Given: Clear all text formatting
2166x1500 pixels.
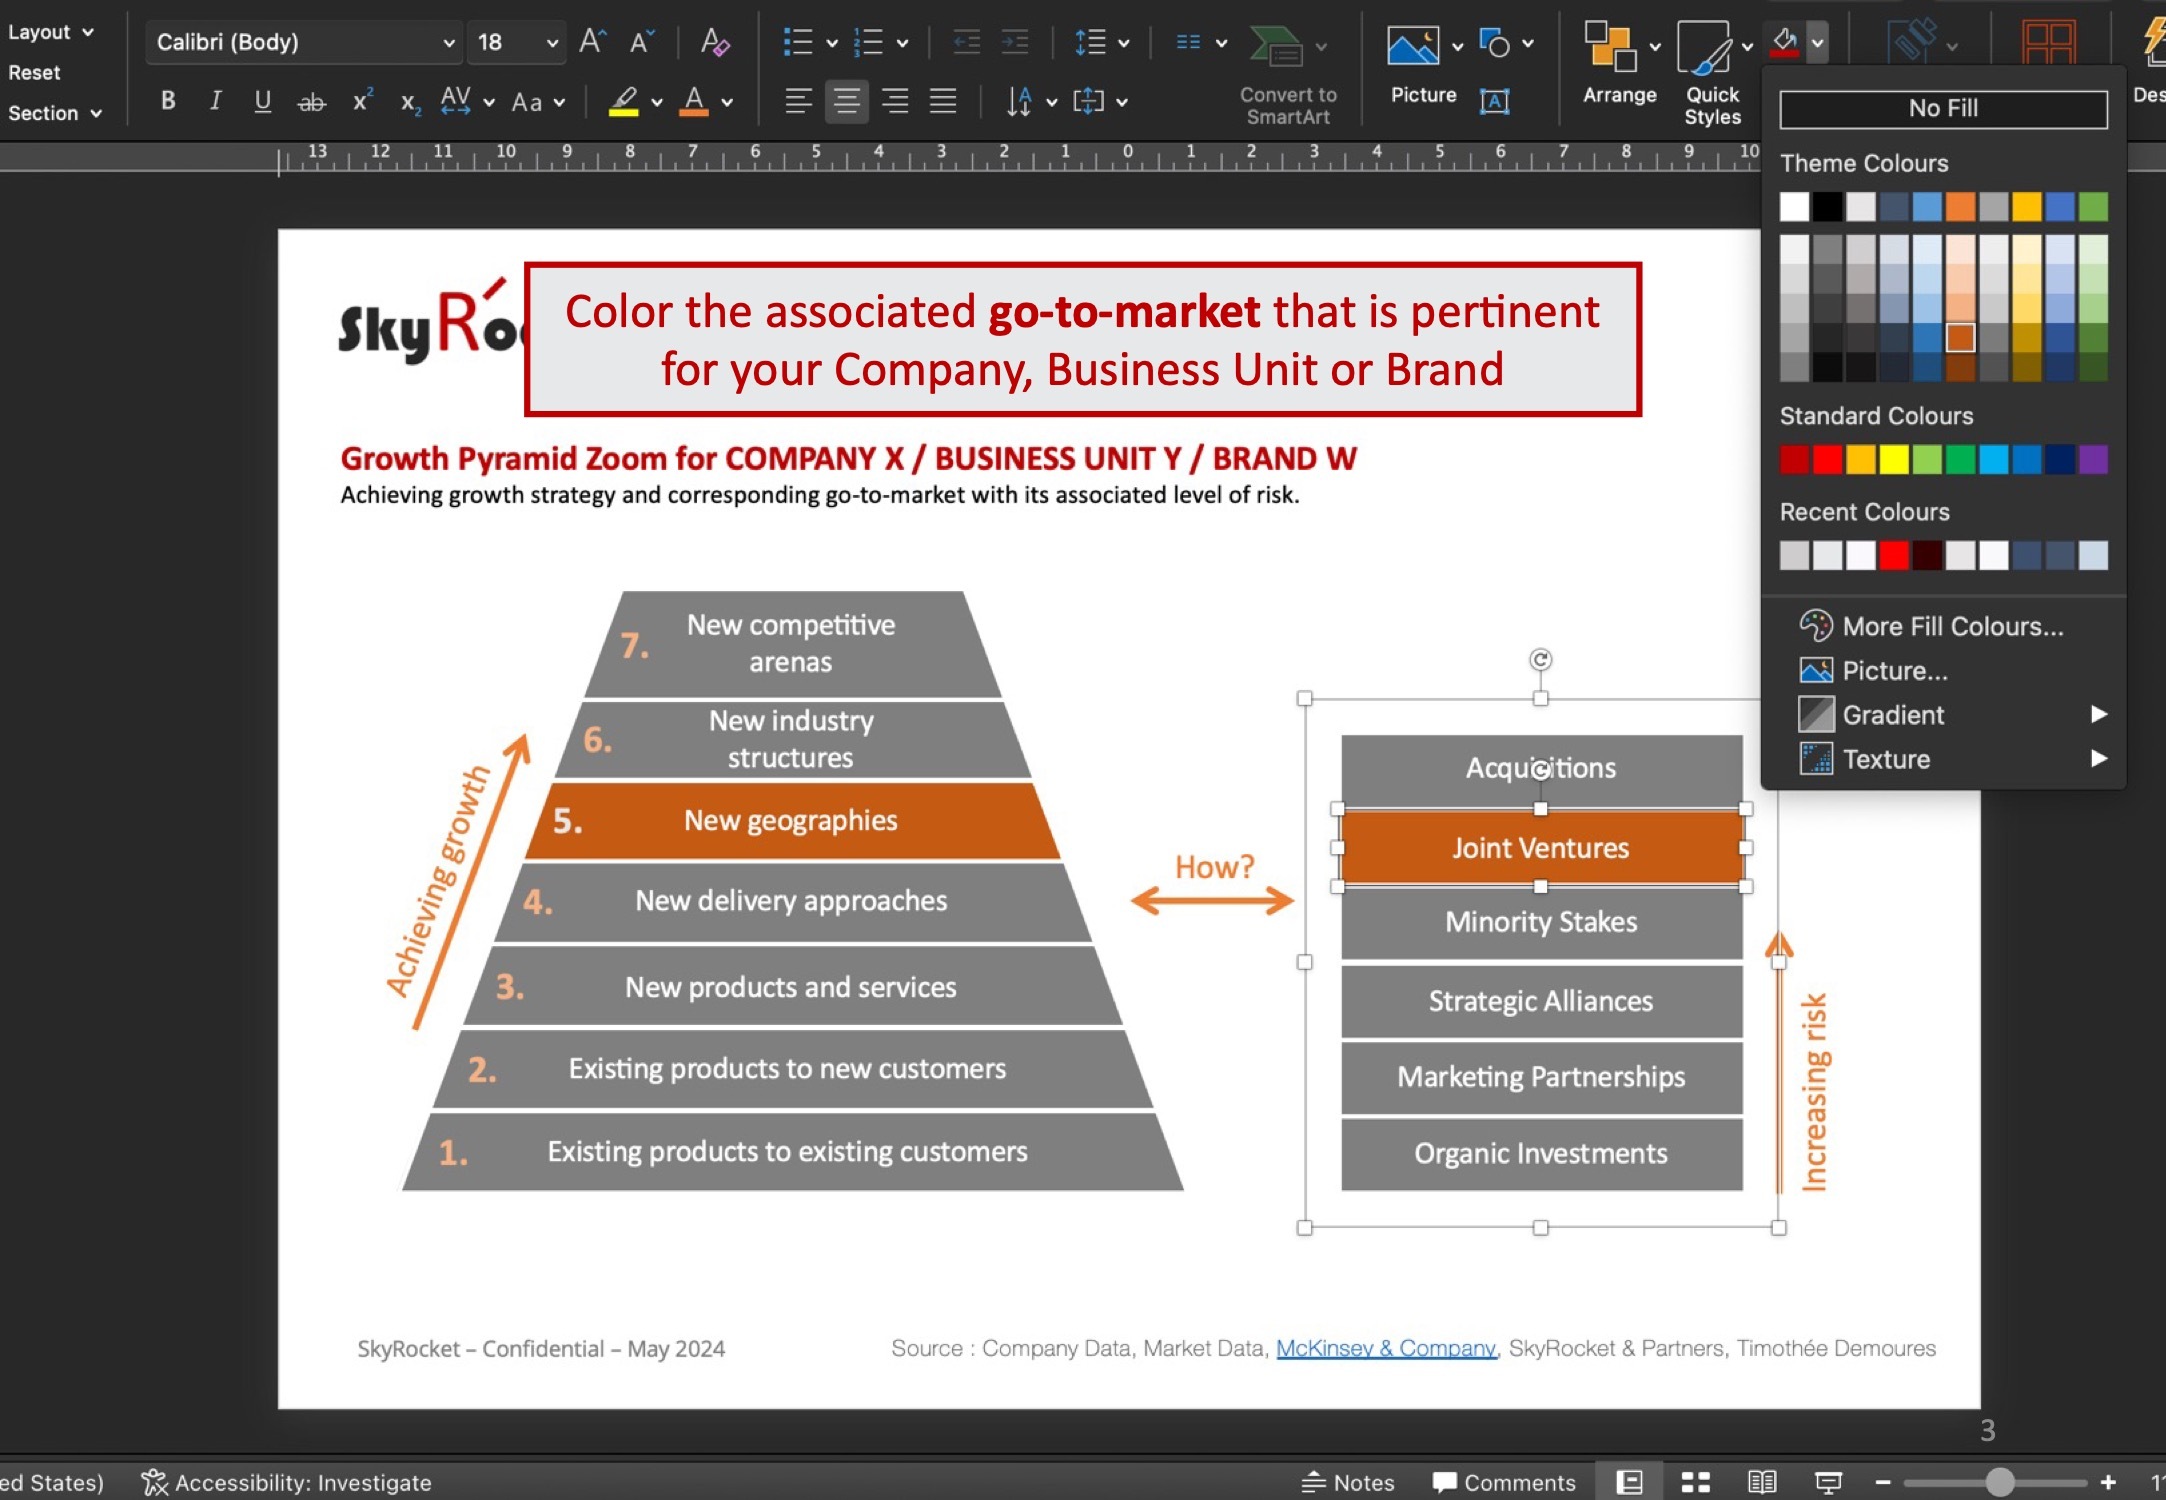Looking at the screenshot, I should 715,42.
